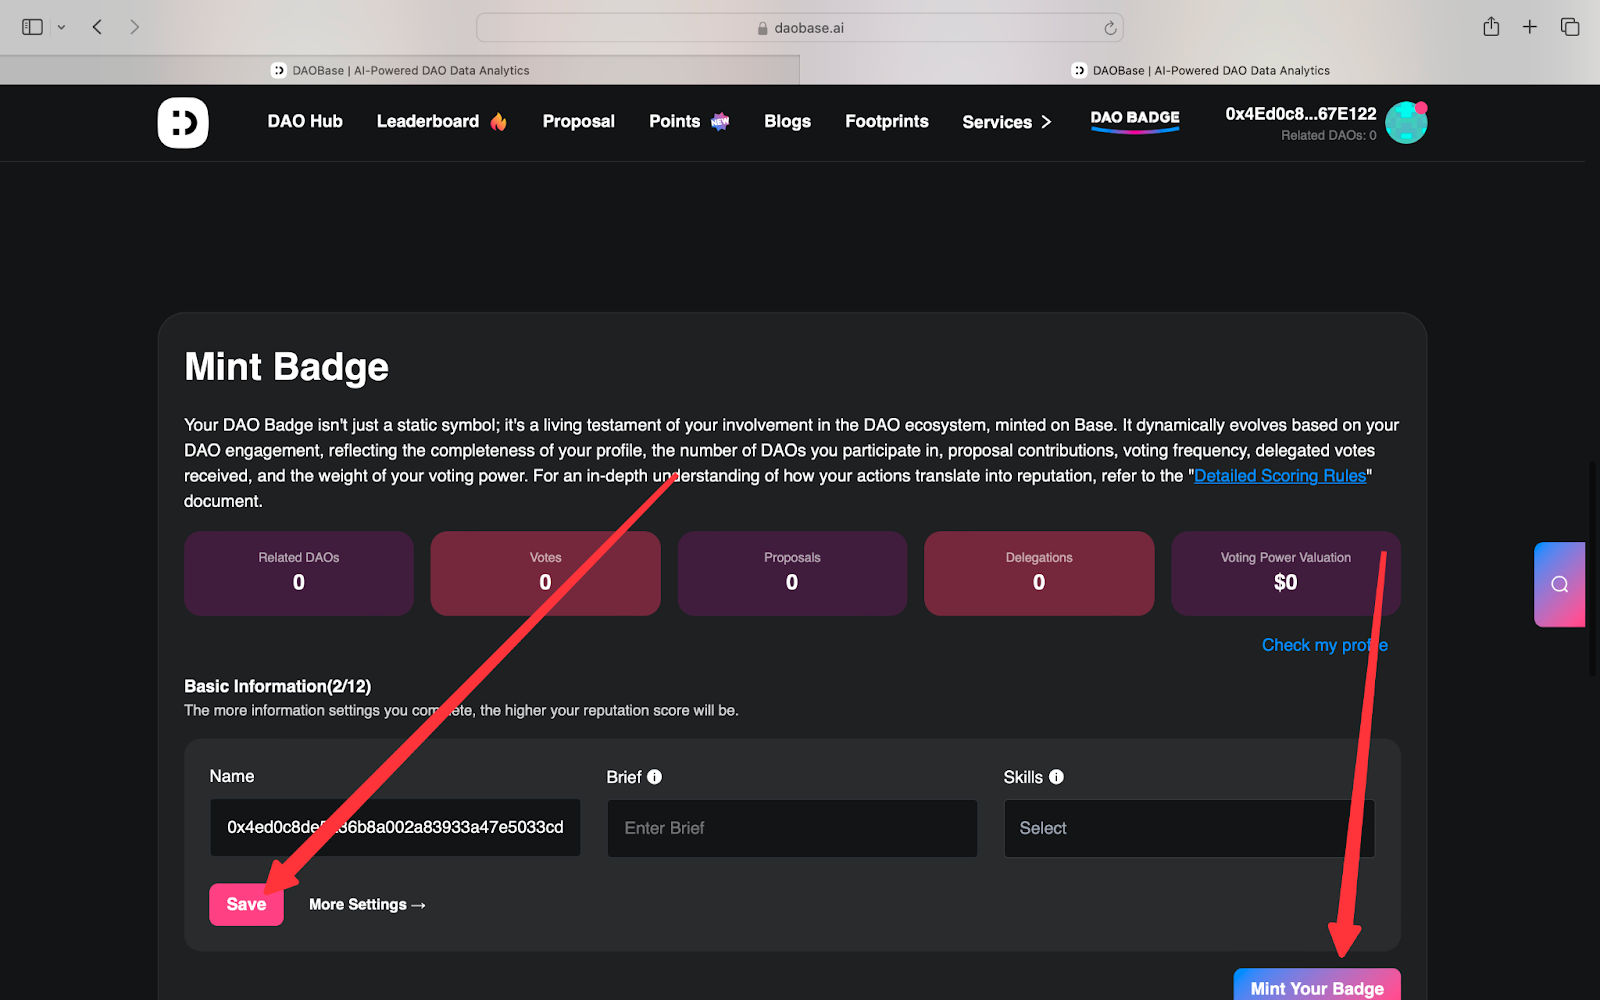Click the browser forward arrow
The width and height of the screenshot is (1600, 1000).
pos(134,27)
